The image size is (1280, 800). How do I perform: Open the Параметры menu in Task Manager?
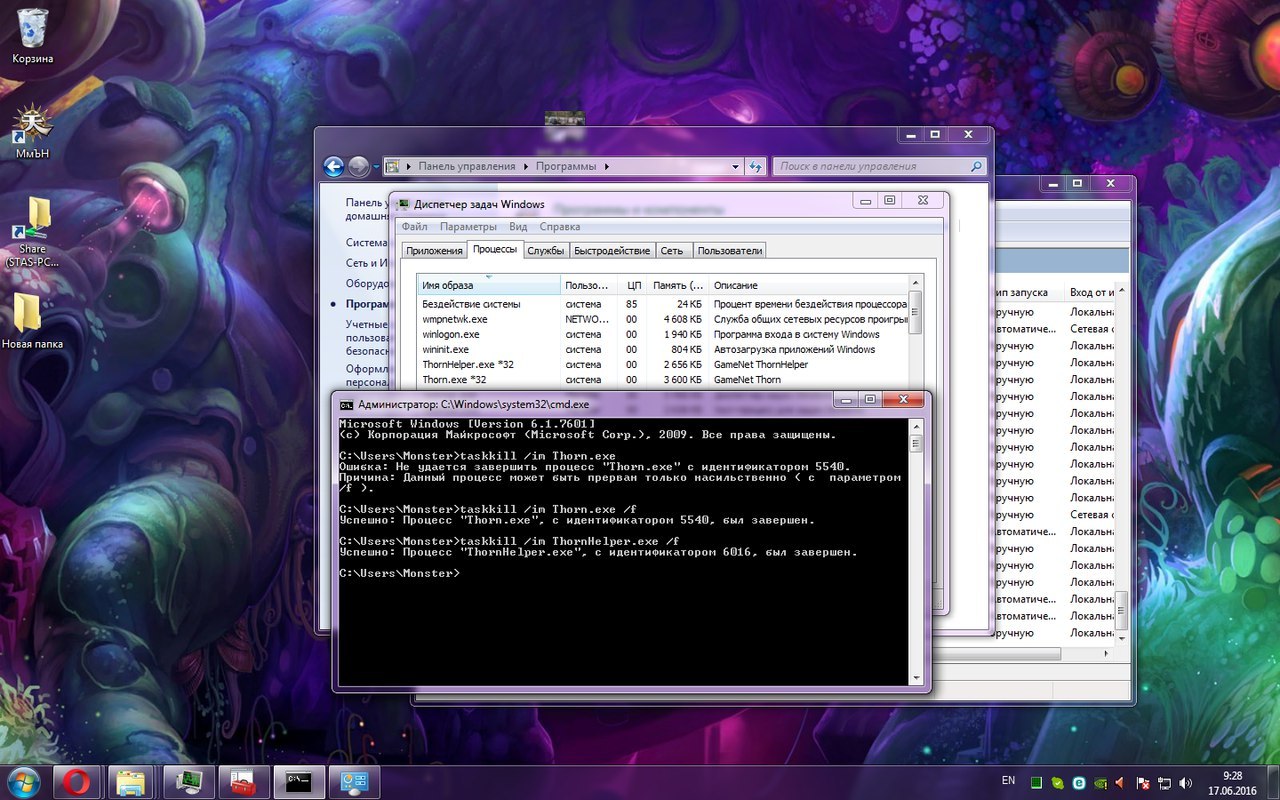point(468,227)
